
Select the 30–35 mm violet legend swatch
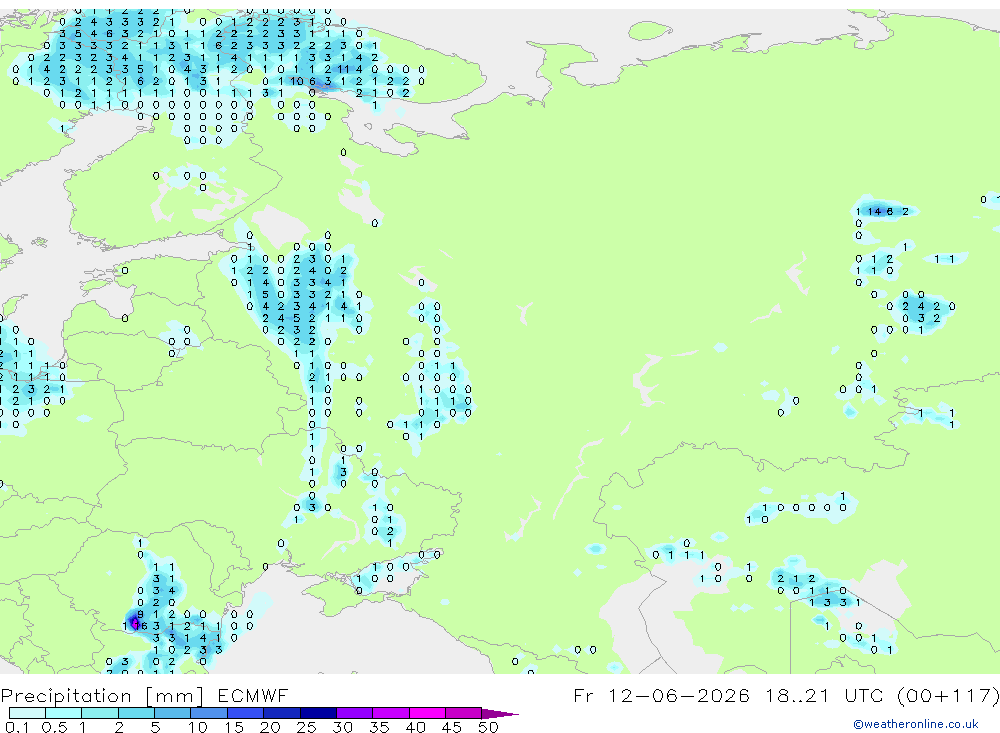pos(354,713)
